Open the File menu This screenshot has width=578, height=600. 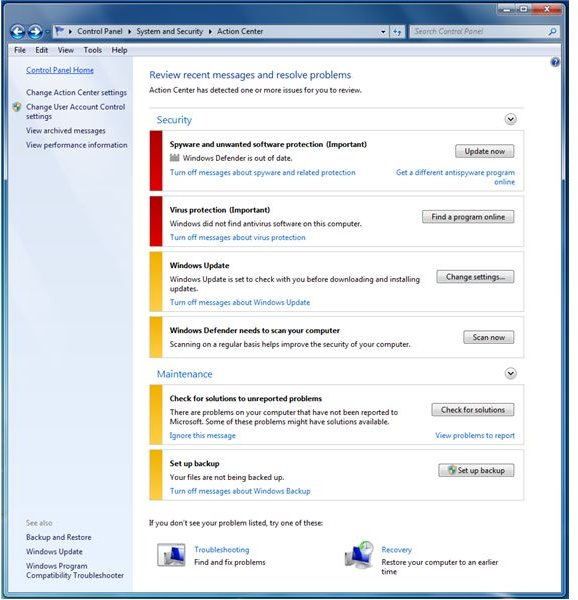point(20,50)
